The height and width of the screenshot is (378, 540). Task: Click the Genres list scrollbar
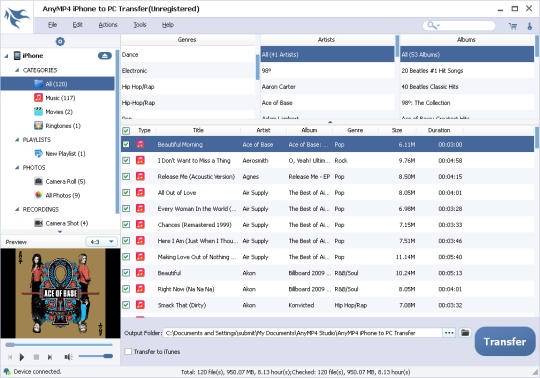[257, 67]
